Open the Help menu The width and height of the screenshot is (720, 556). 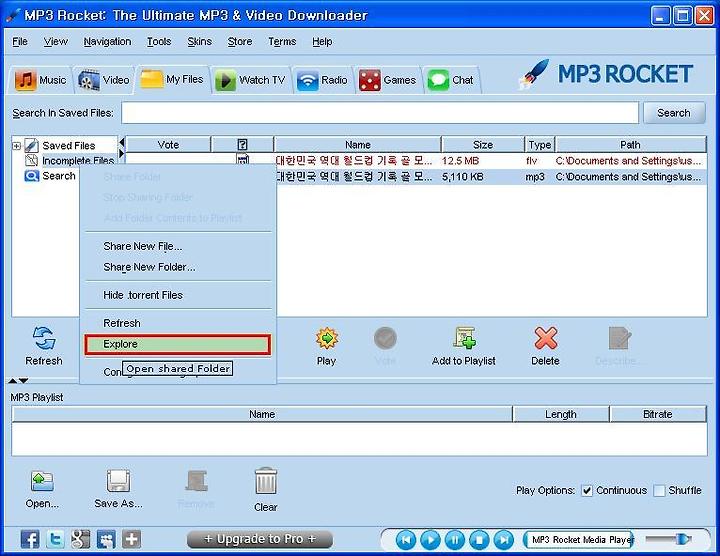coord(322,42)
